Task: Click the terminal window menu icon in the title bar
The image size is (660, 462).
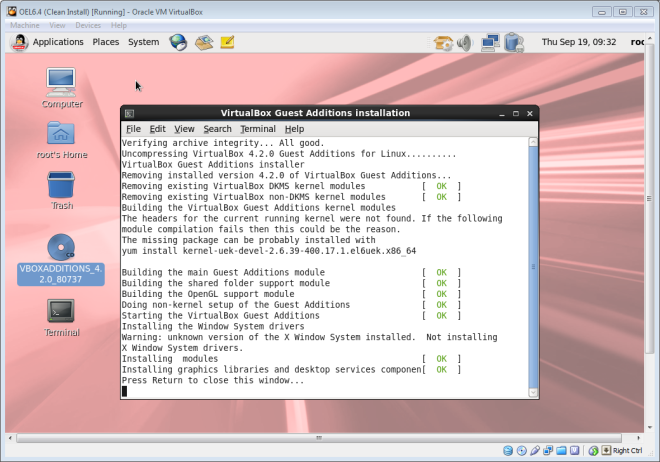Action: [x=130, y=113]
